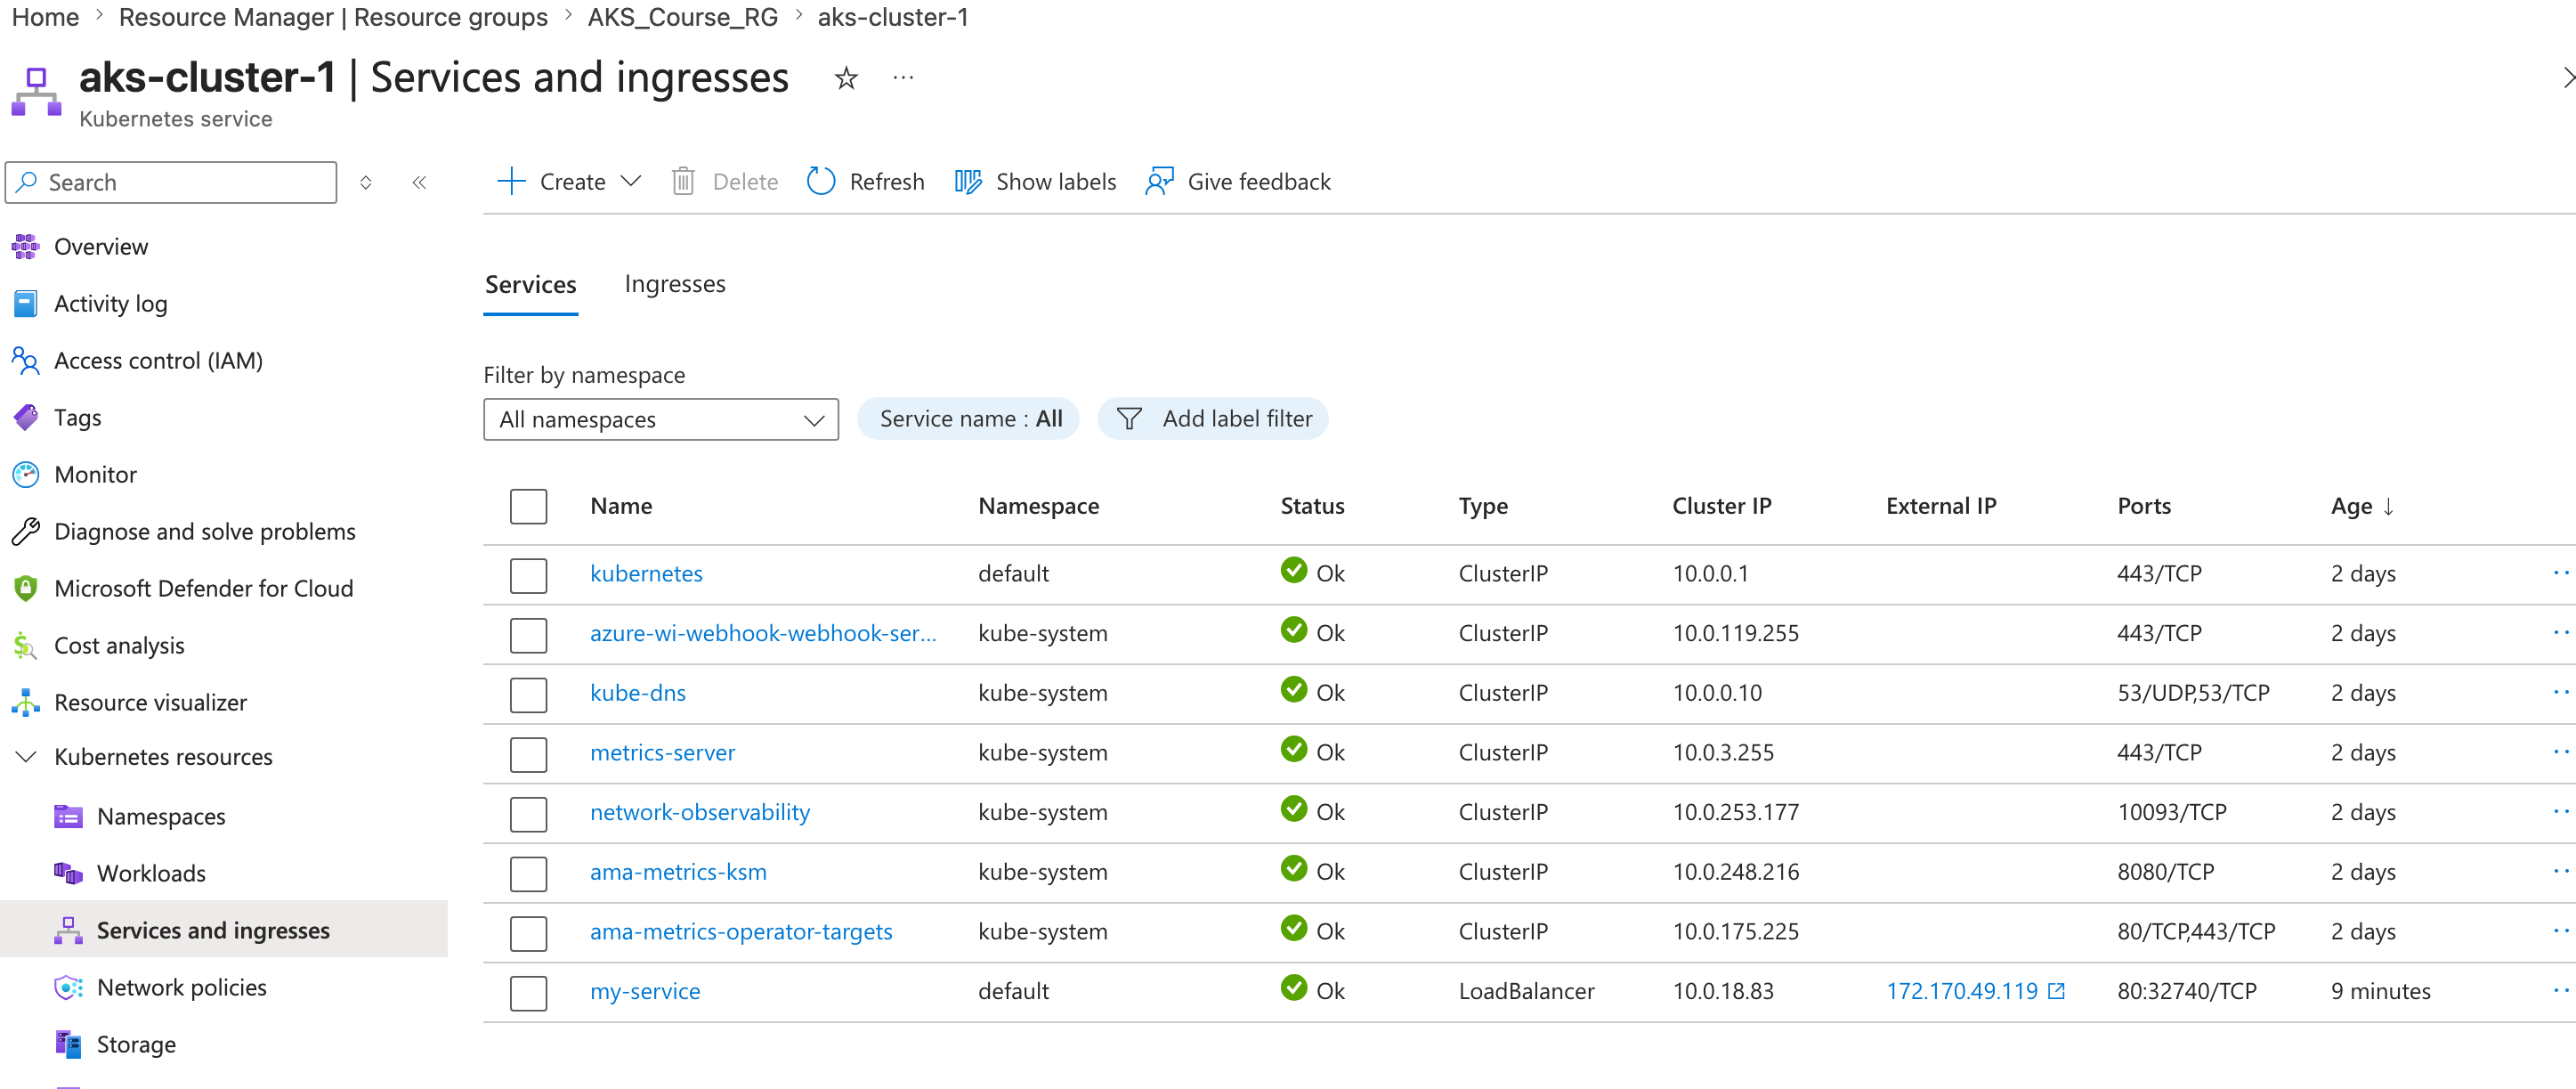Click the Cost analysis icon

(26, 645)
